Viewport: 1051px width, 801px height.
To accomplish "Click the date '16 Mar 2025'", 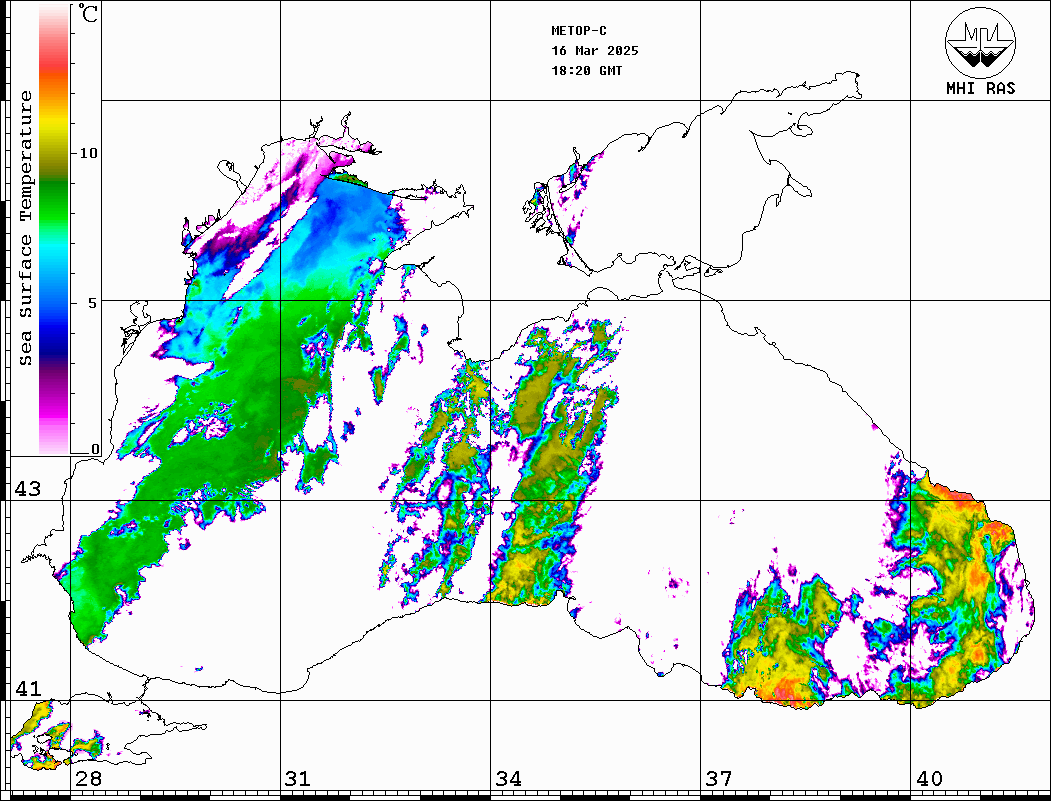I will (x=595, y=51).
